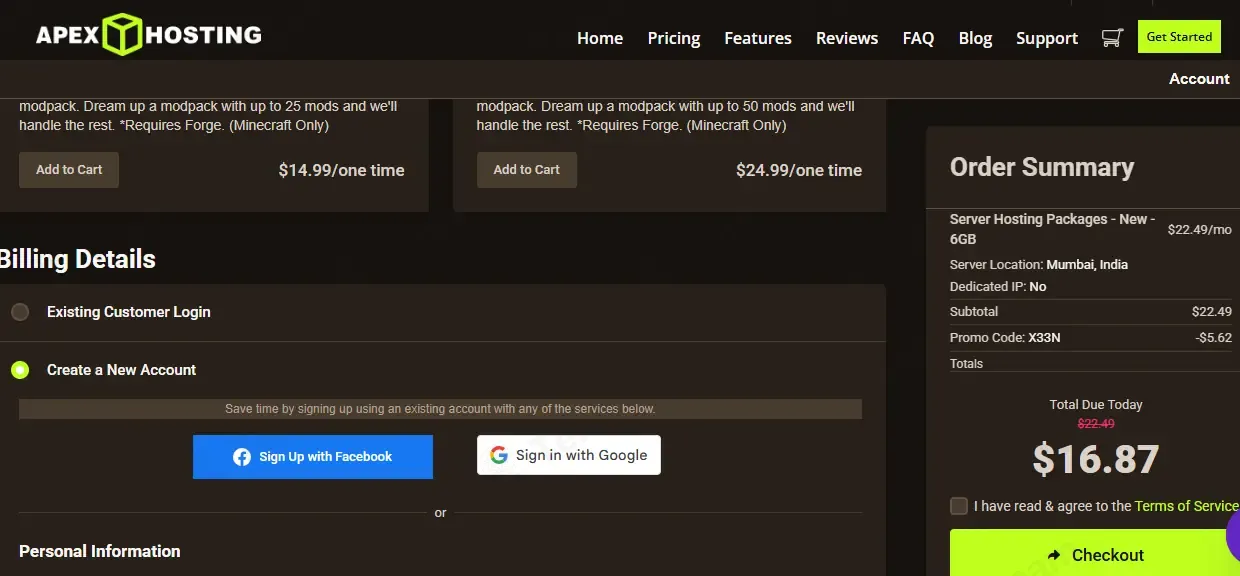
Task: Click Sign Up with Facebook
Action: [313, 457]
